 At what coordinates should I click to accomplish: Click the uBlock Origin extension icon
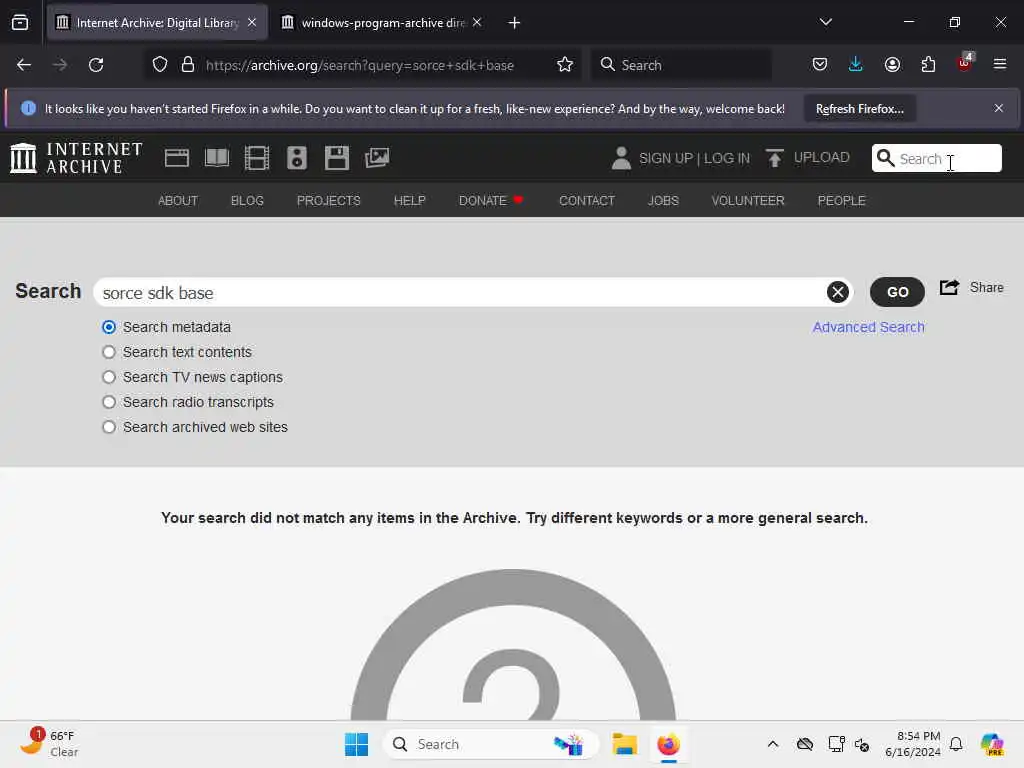tap(965, 63)
